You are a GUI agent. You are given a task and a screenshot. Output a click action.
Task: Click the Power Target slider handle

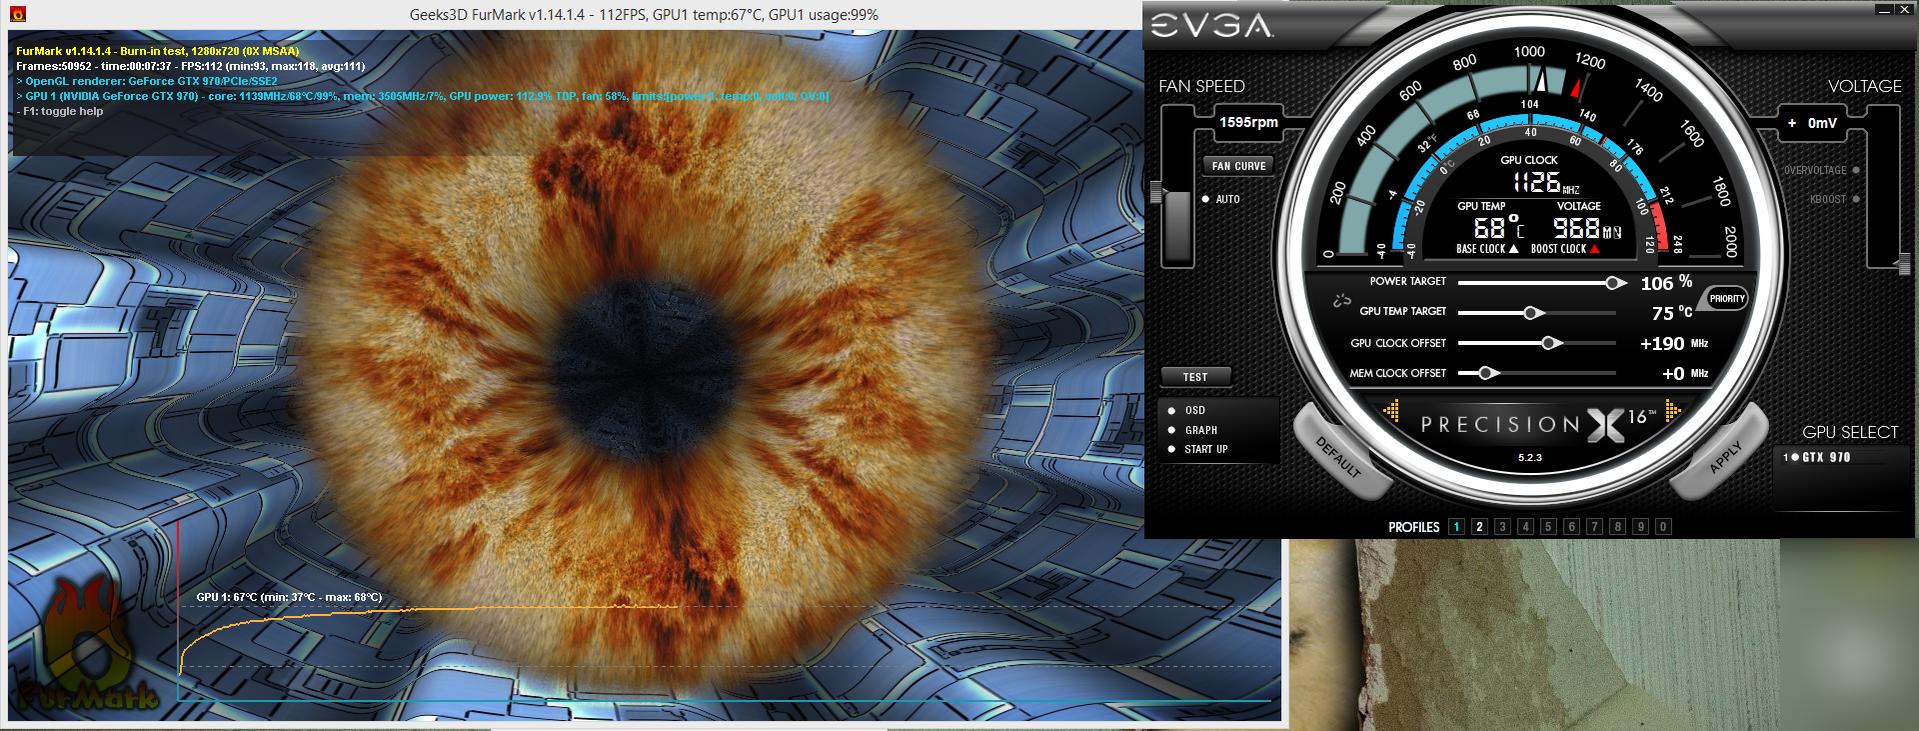1615,283
